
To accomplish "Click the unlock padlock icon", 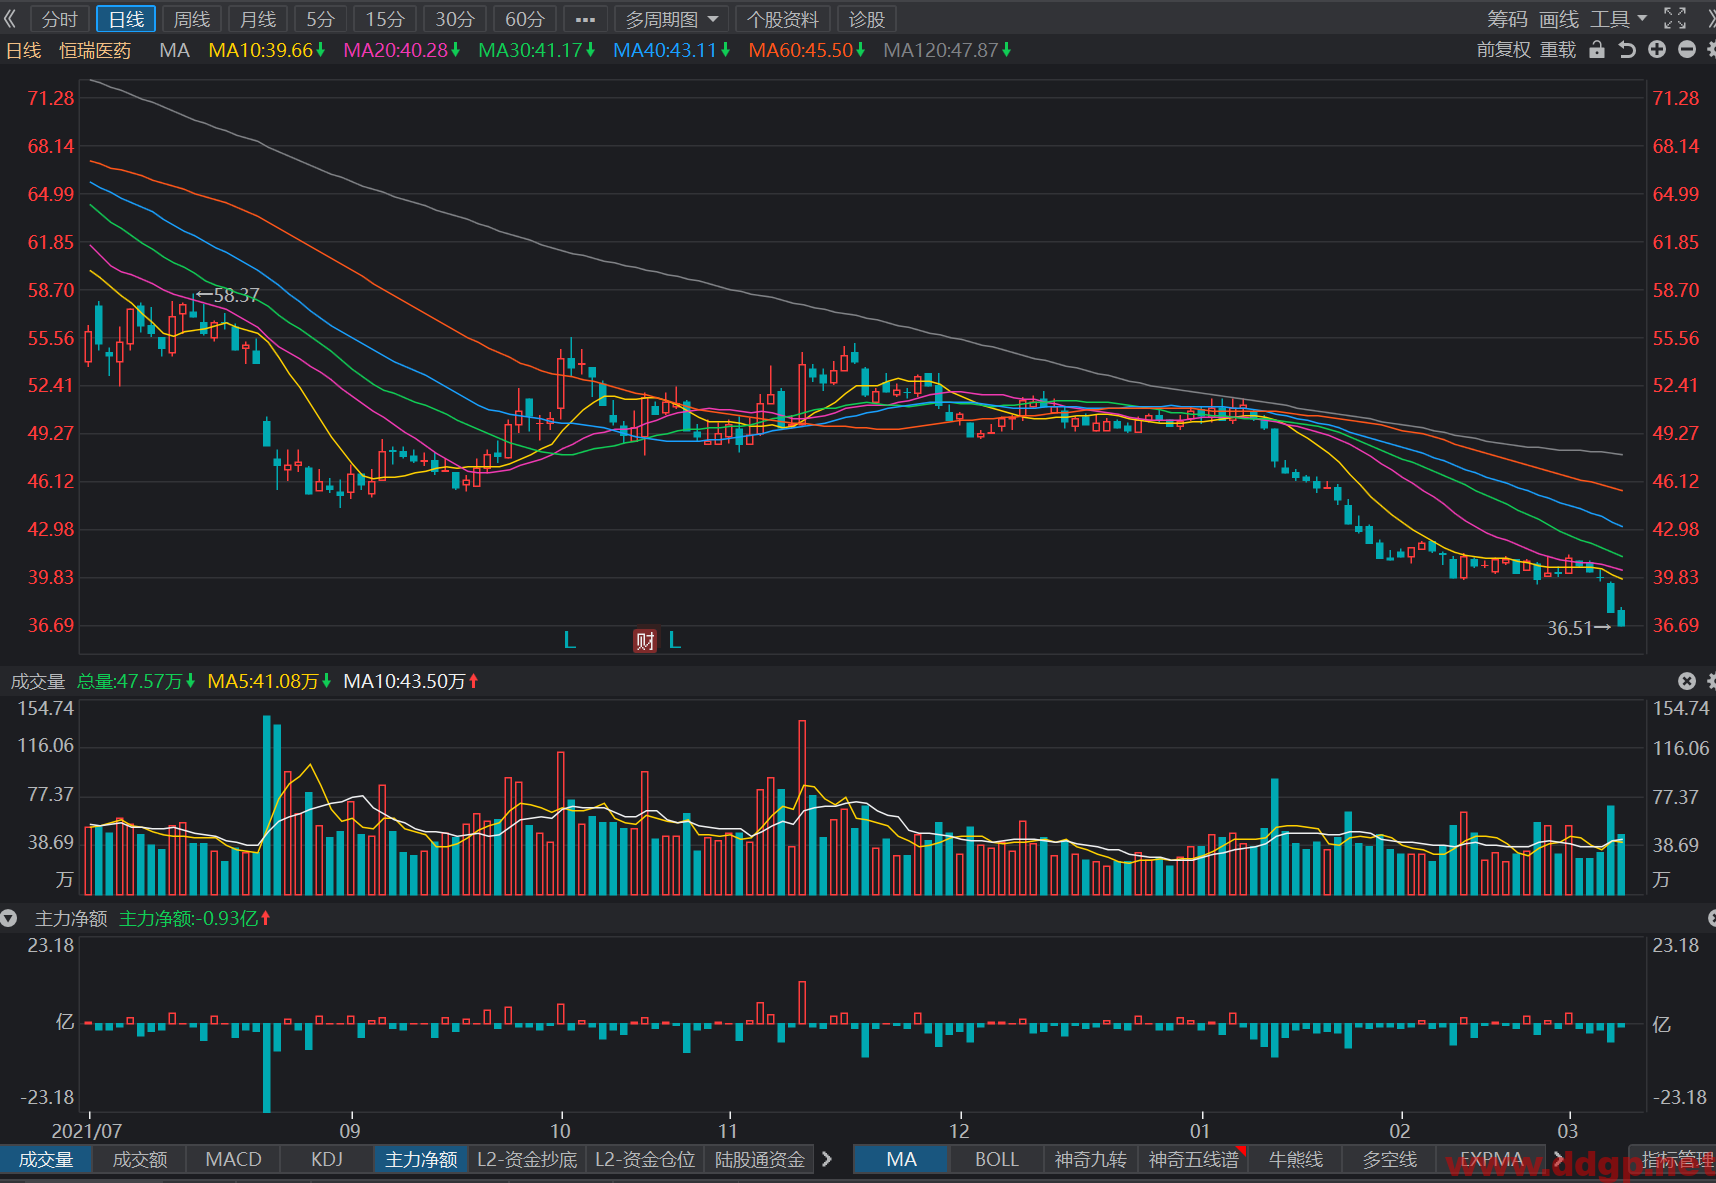I will click(x=1597, y=50).
